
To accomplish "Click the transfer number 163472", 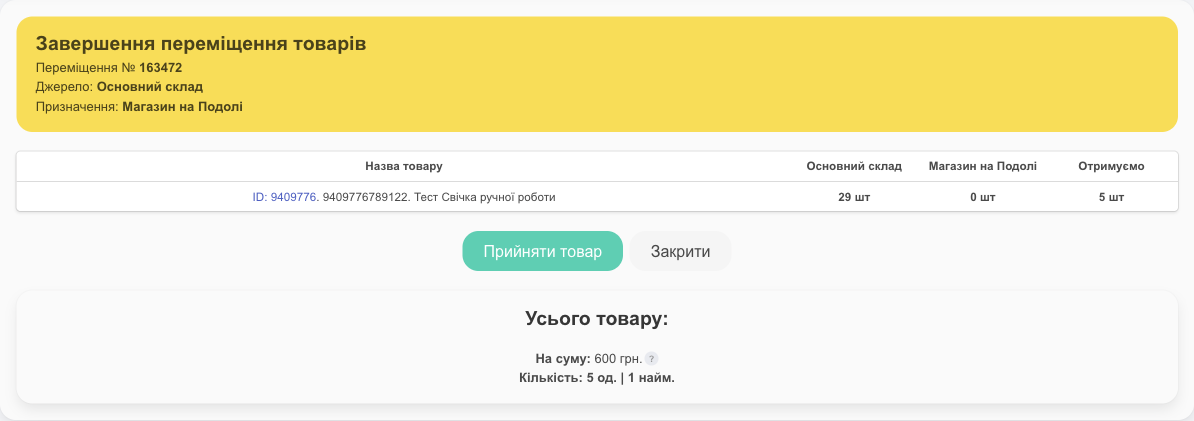I will click(x=161, y=67).
